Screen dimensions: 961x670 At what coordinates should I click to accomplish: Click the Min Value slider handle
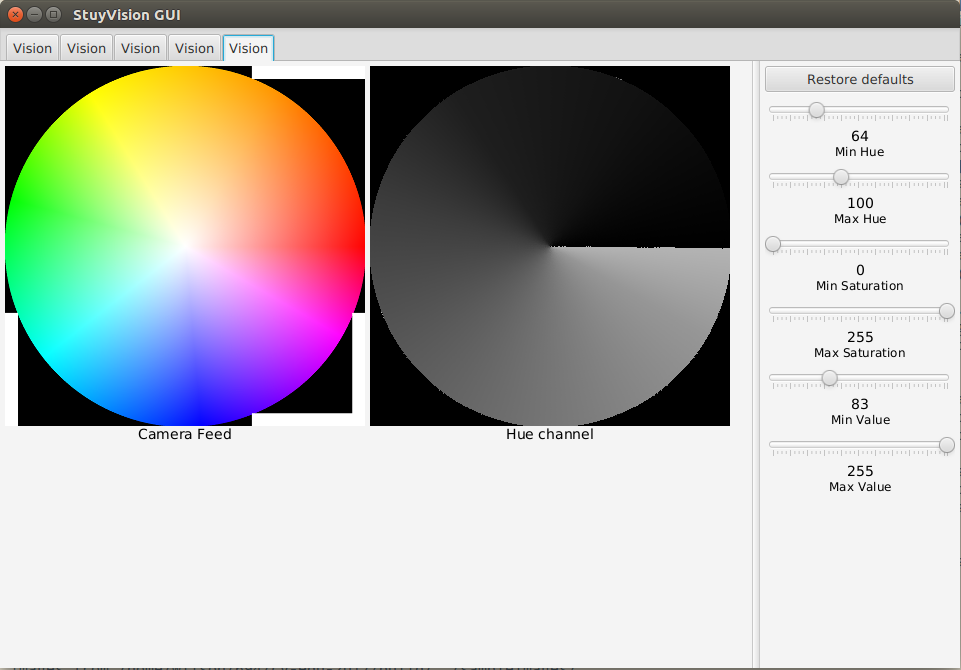[829, 378]
